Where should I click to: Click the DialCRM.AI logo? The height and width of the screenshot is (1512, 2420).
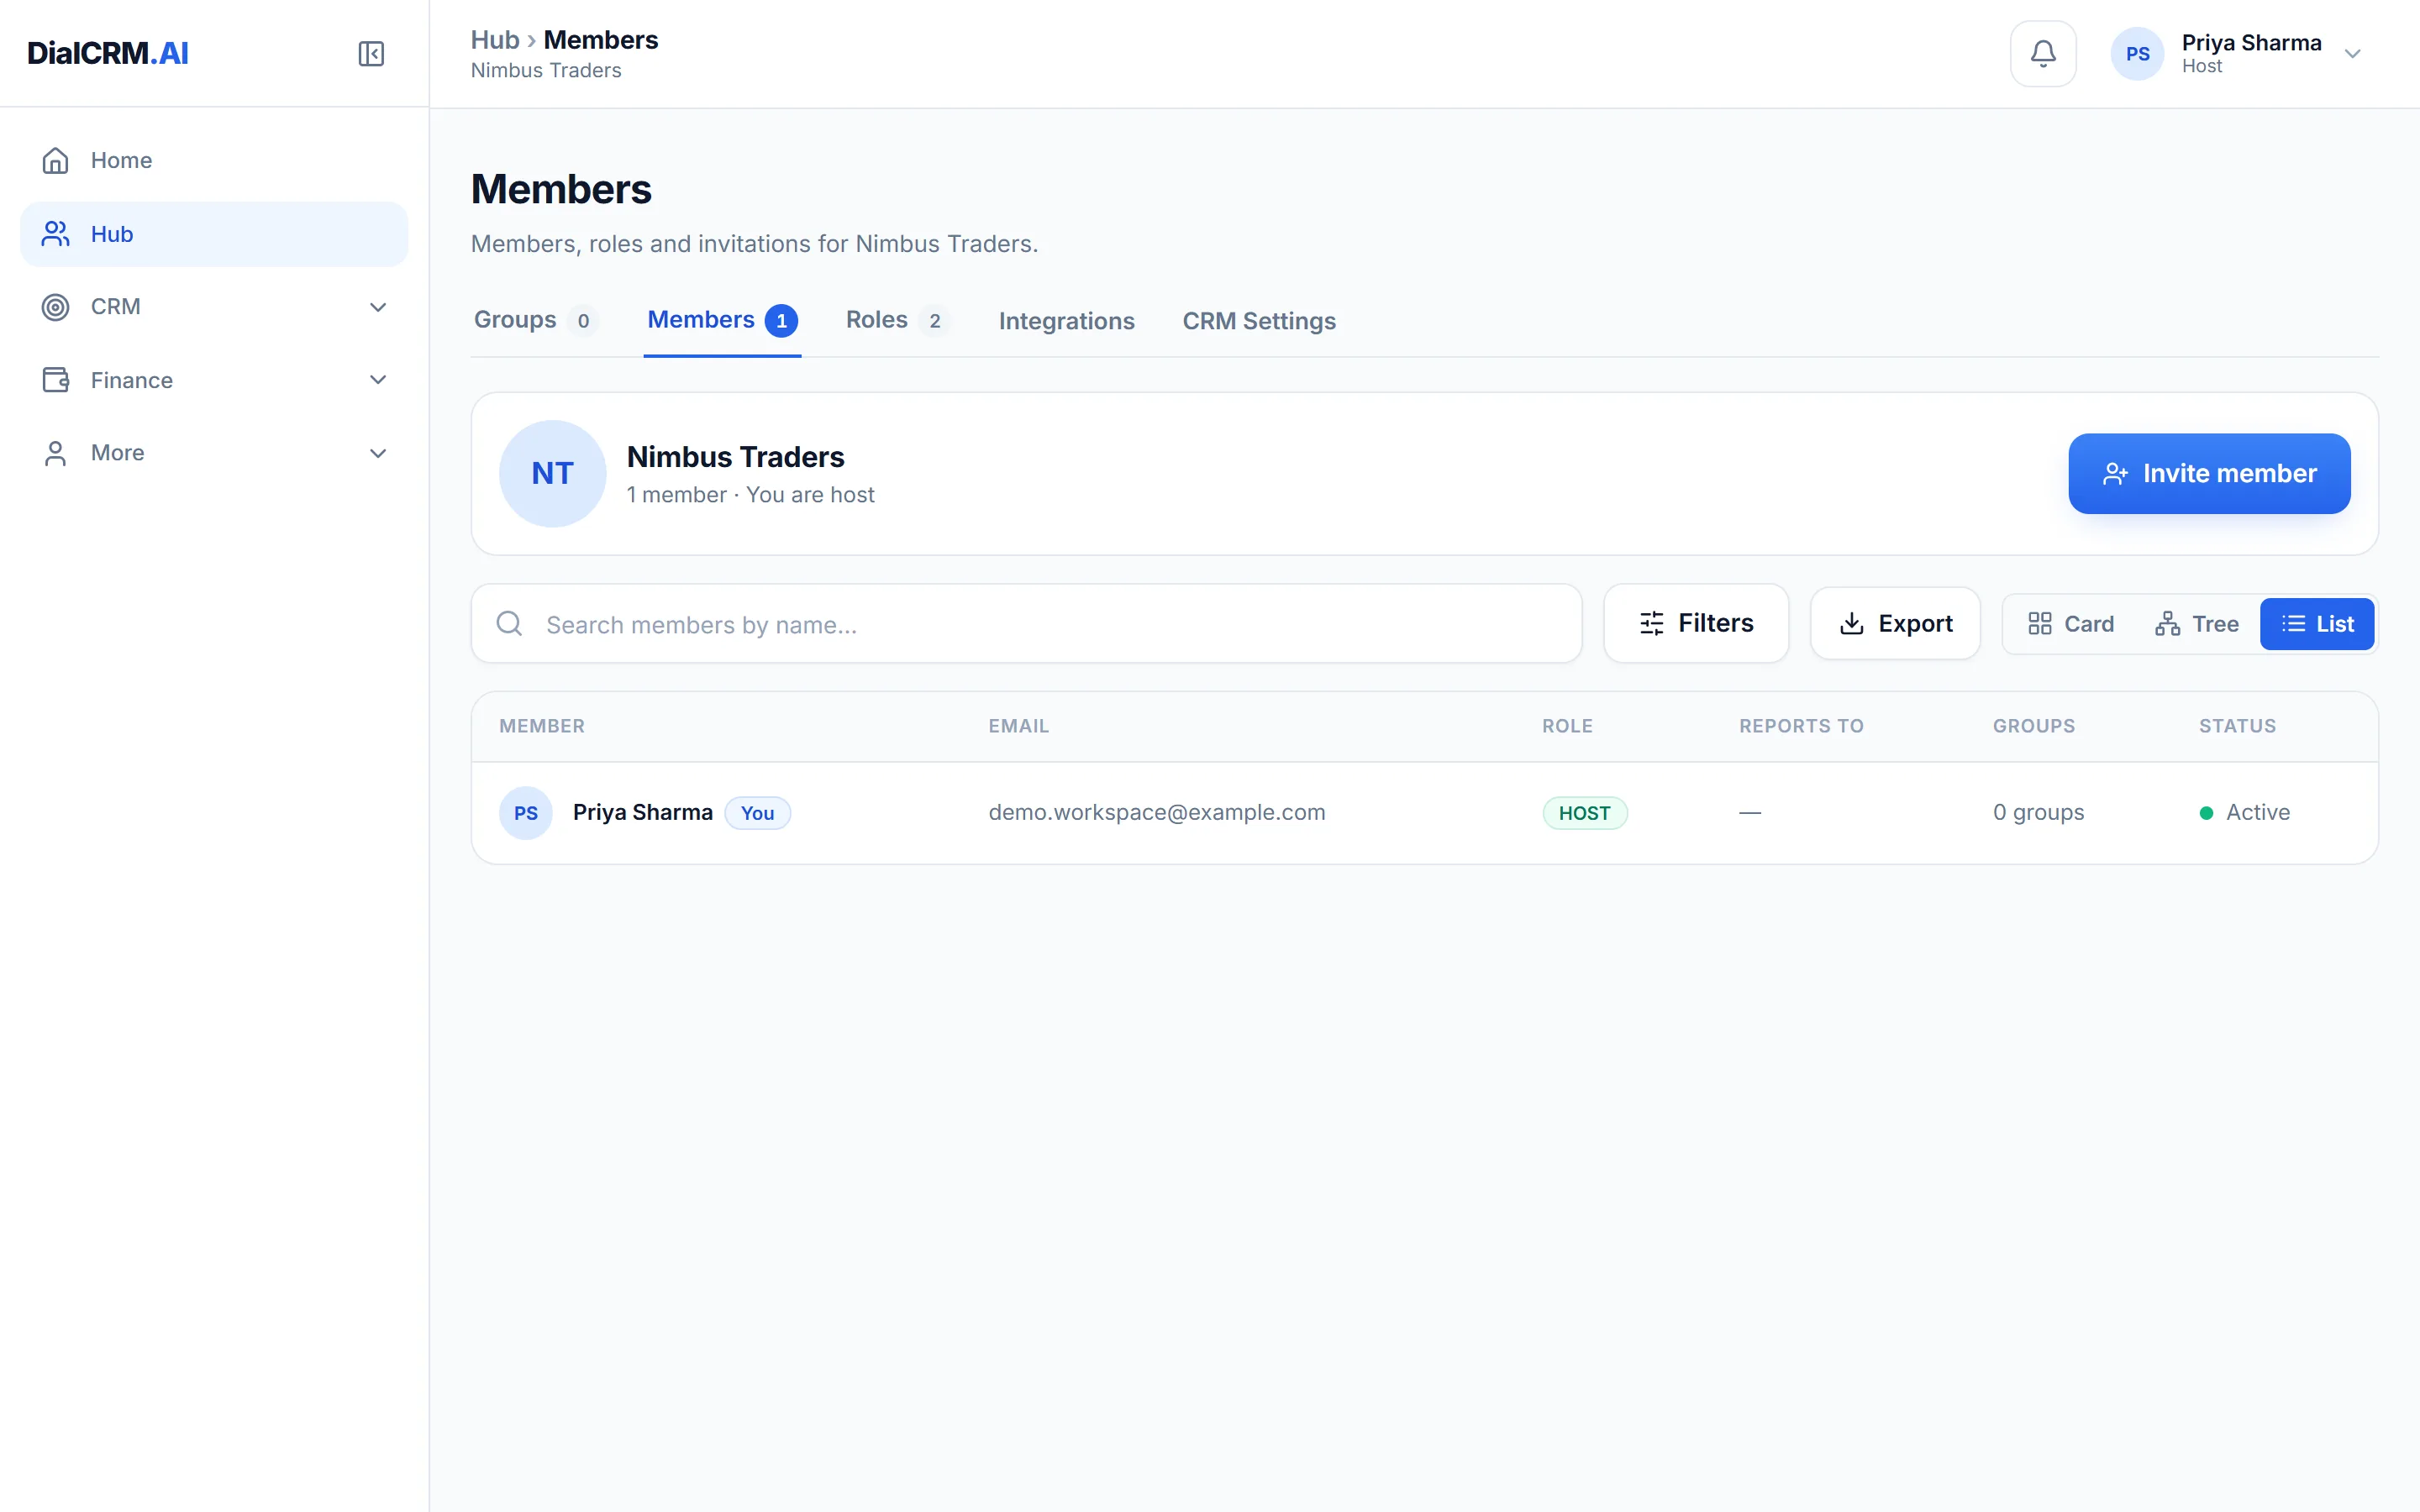[x=108, y=53]
